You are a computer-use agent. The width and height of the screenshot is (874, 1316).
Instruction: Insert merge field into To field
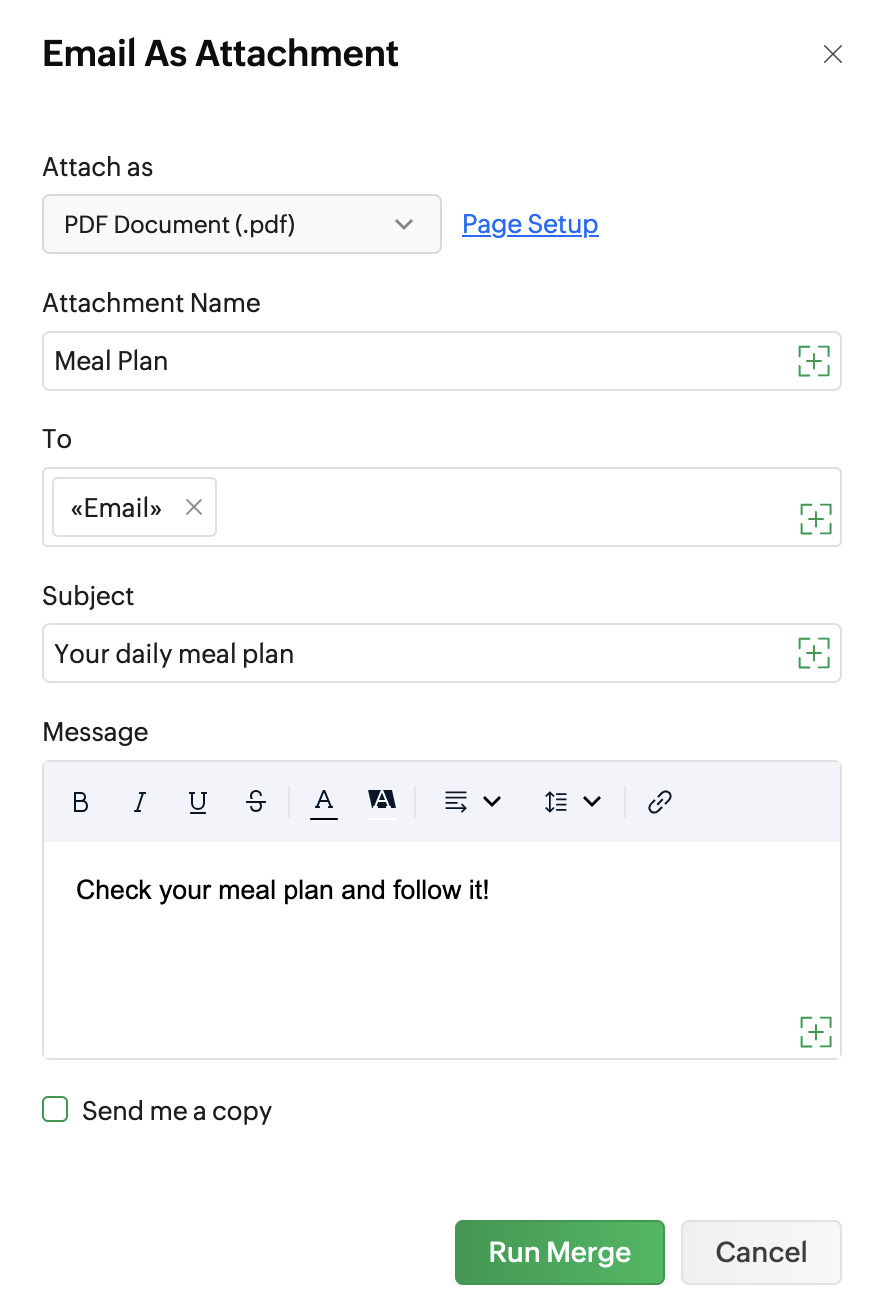coord(816,518)
